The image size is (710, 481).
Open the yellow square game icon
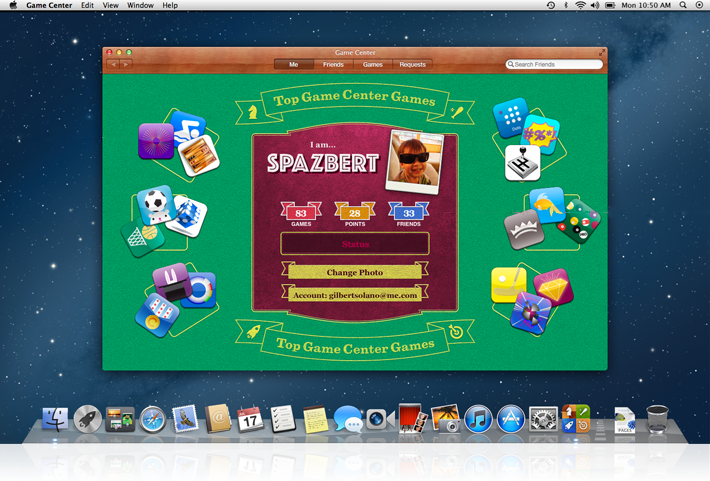(x=509, y=285)
